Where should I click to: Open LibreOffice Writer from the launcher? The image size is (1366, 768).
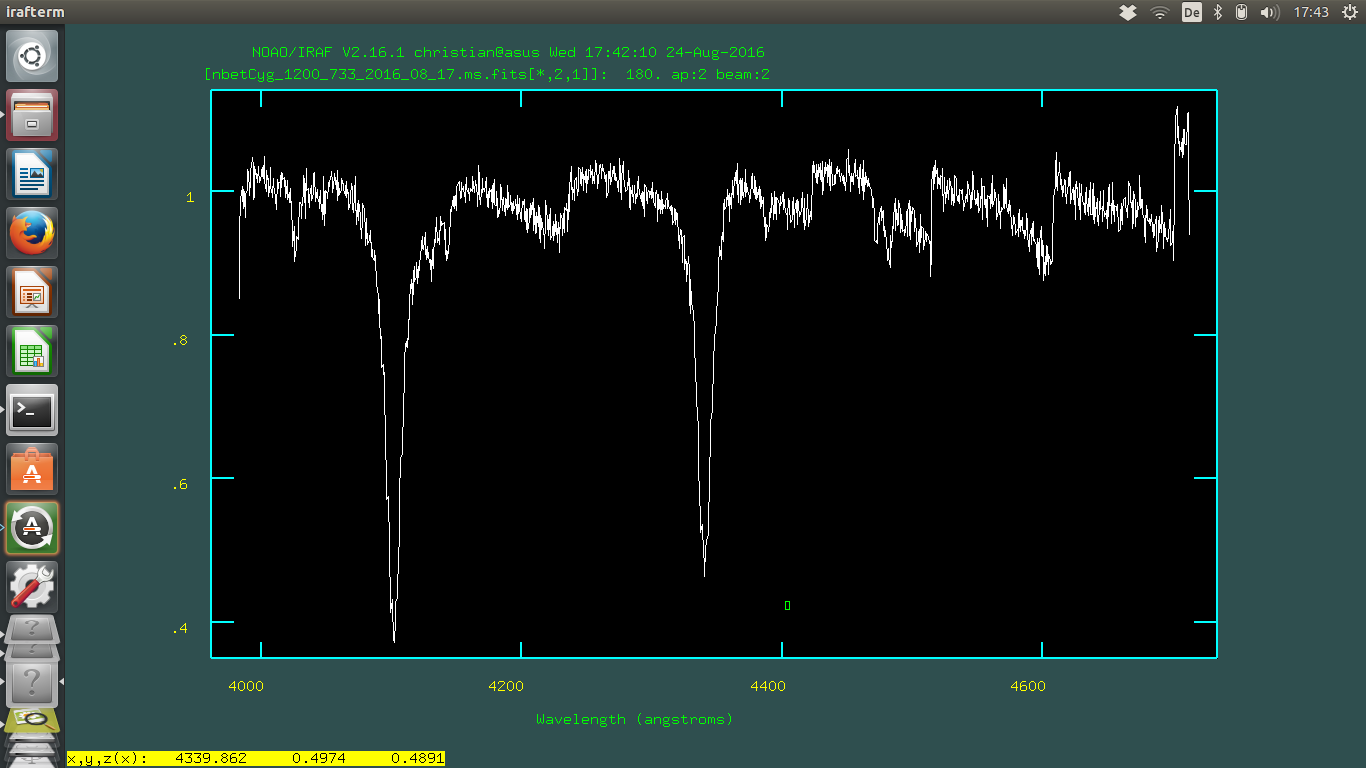(32, 174)
